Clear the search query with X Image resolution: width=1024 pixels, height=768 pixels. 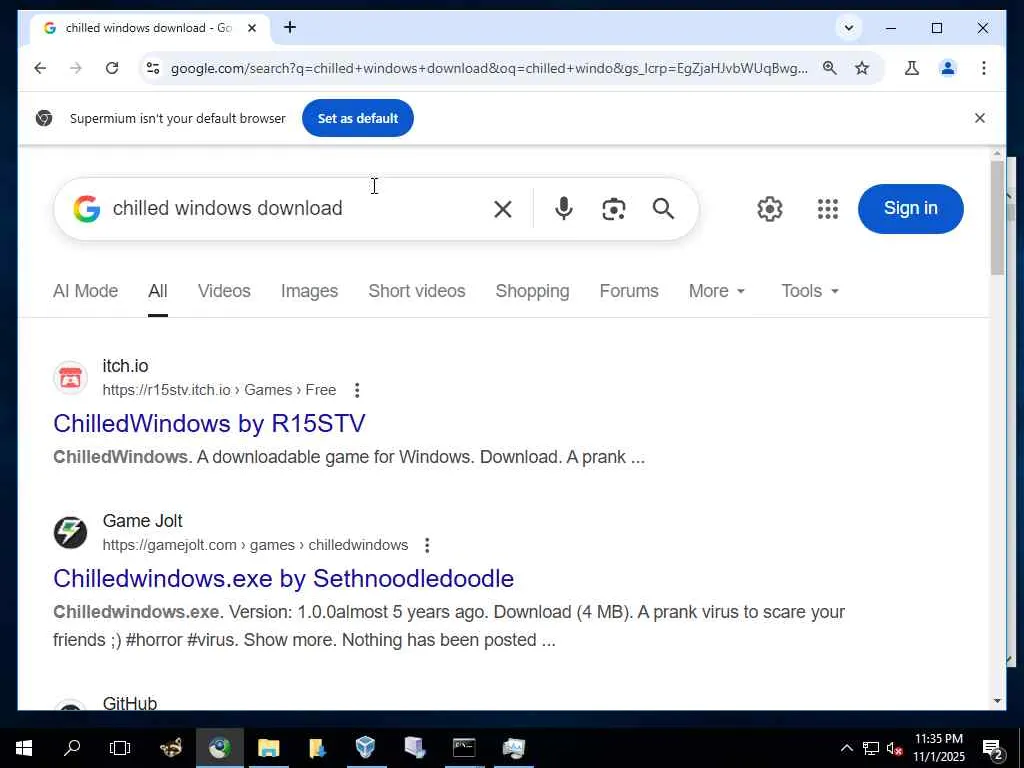pos(503,209)
